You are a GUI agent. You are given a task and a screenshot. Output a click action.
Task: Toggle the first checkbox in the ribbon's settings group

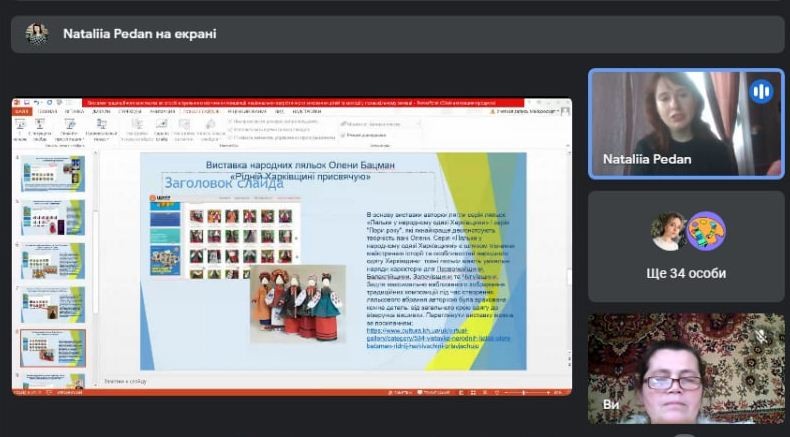point(229,122)
